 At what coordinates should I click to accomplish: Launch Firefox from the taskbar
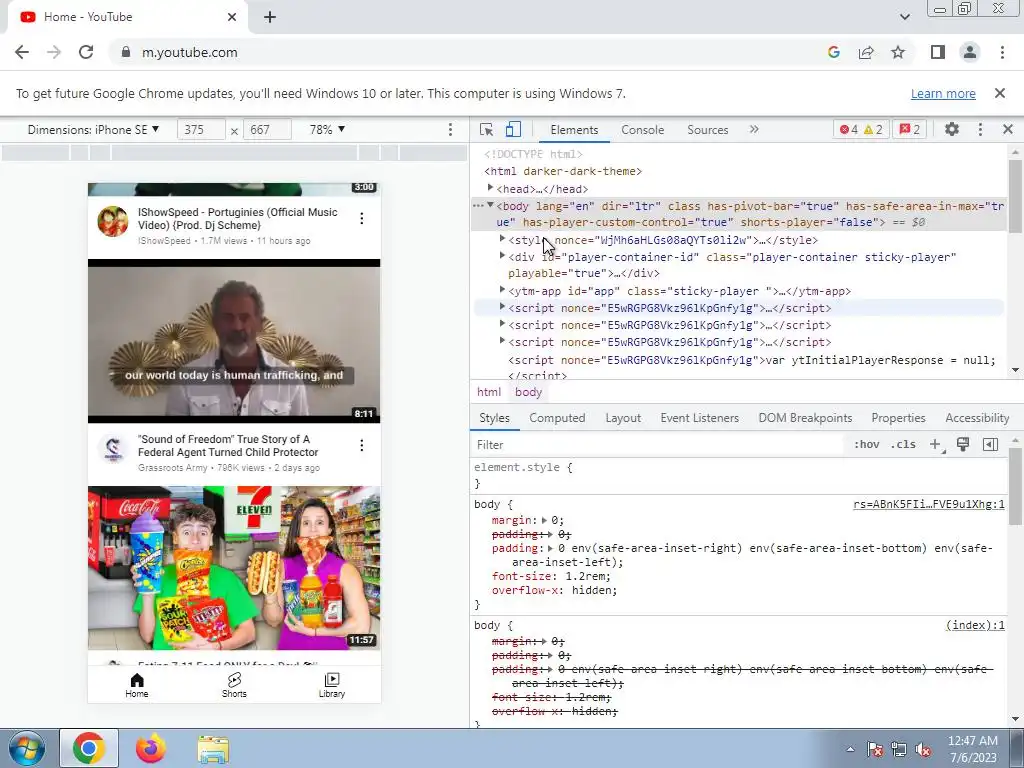click(151, 748)
